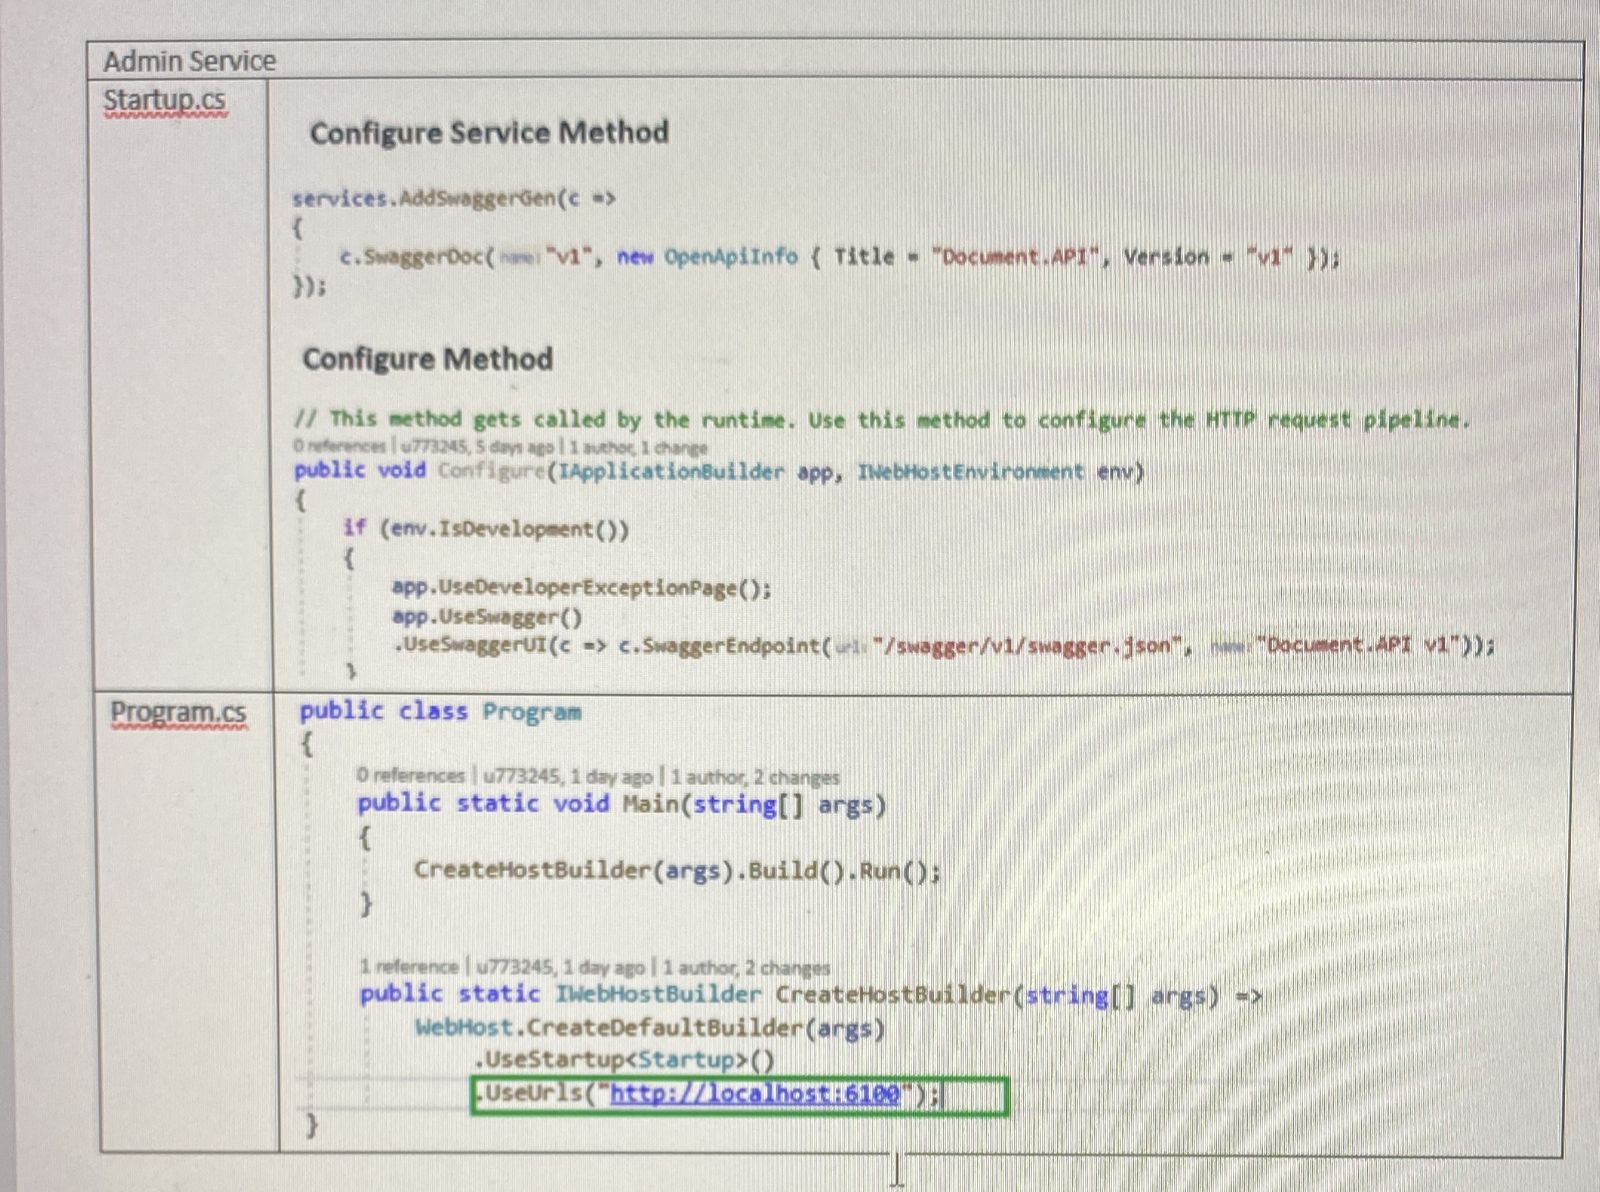Select the Configure Service Method heading
Viewport: 1600px width, 1192px height.
(490, 133)
